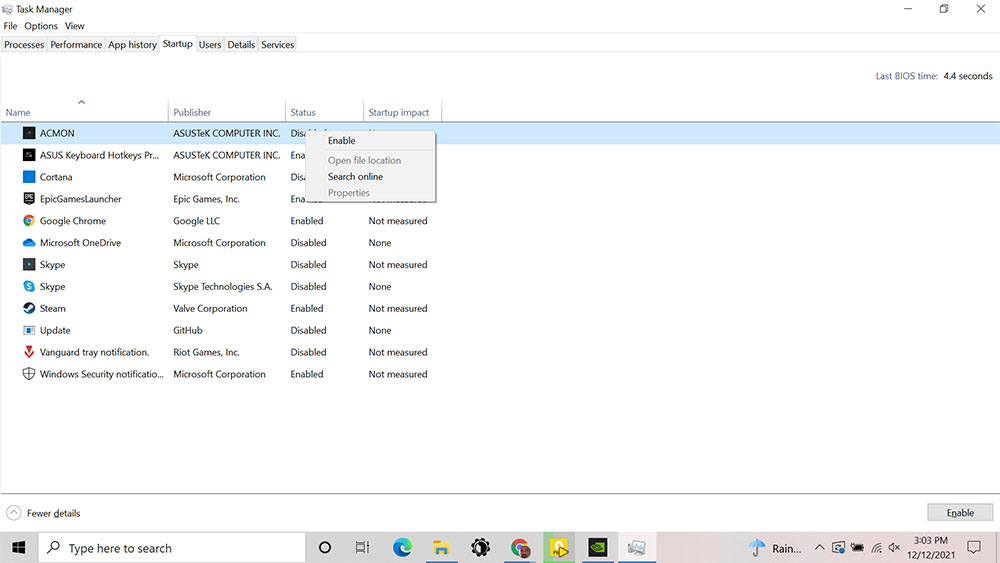Sort by the Name column header
Image resolution: width=1000 pixels, height=563 pixels.
click(x=84, y=112)
